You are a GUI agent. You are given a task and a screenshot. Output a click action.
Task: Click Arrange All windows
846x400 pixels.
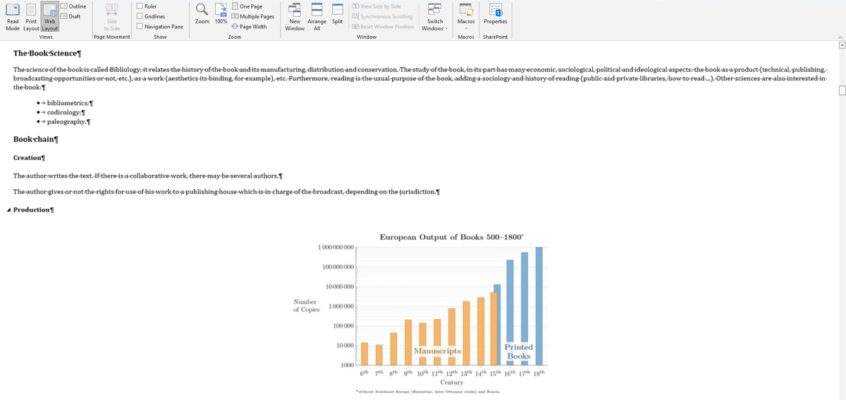pyautogui.click(x=317, y=16)
